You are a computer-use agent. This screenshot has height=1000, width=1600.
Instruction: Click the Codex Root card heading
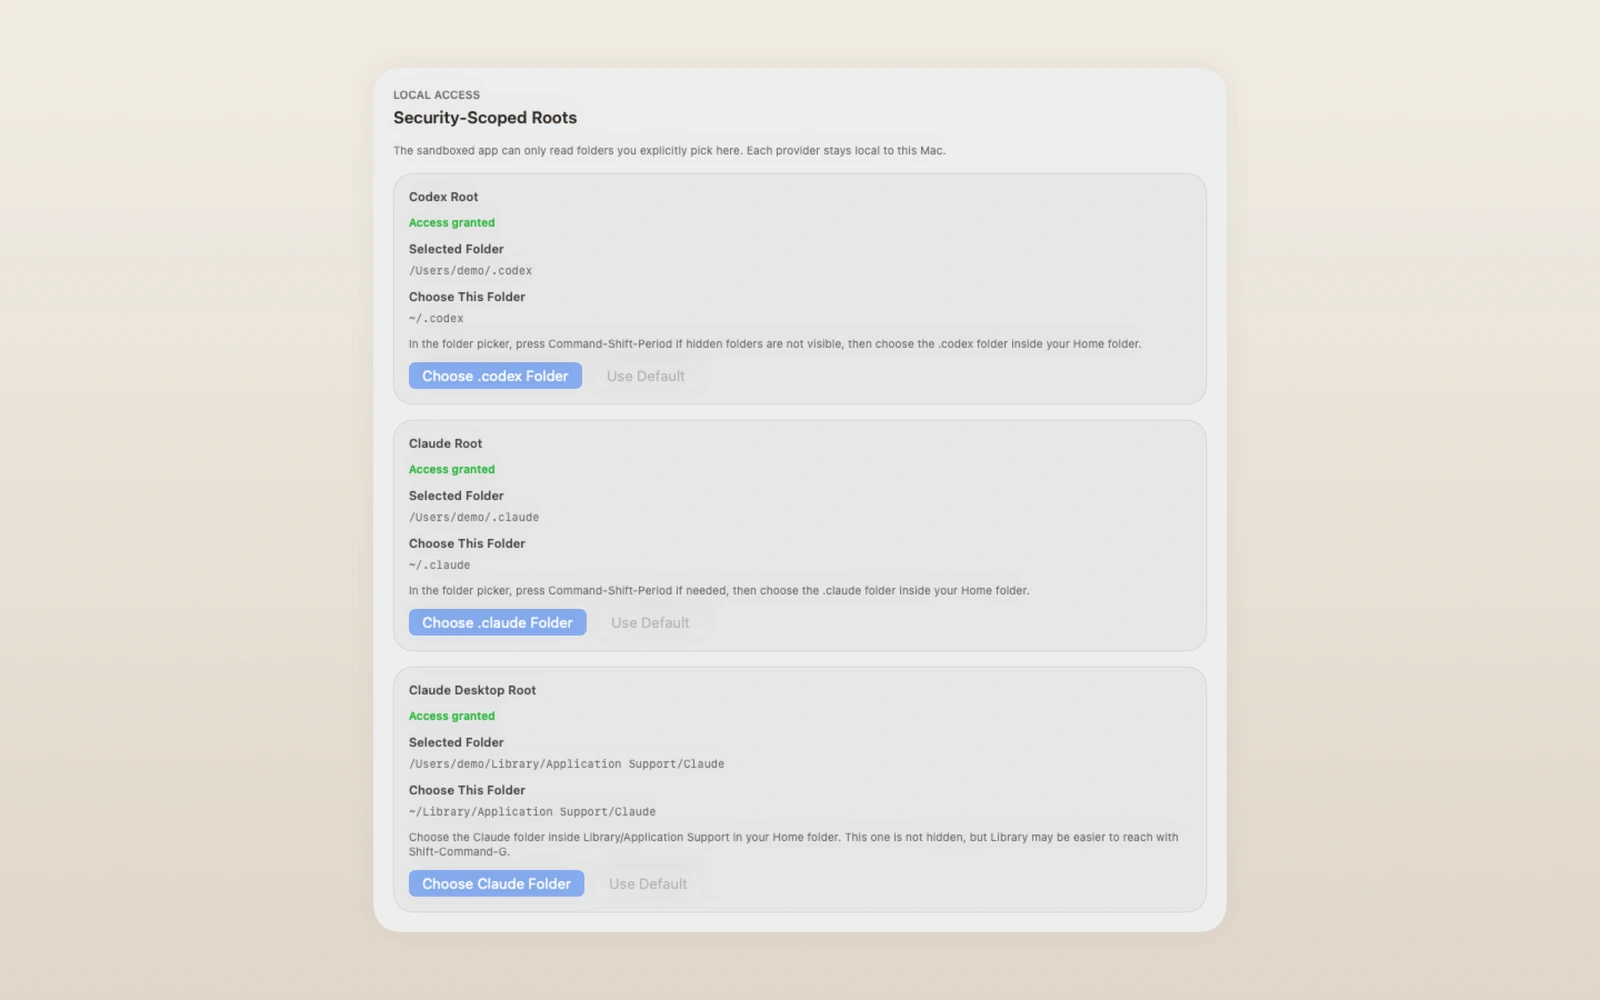click(x=443, y=197)
